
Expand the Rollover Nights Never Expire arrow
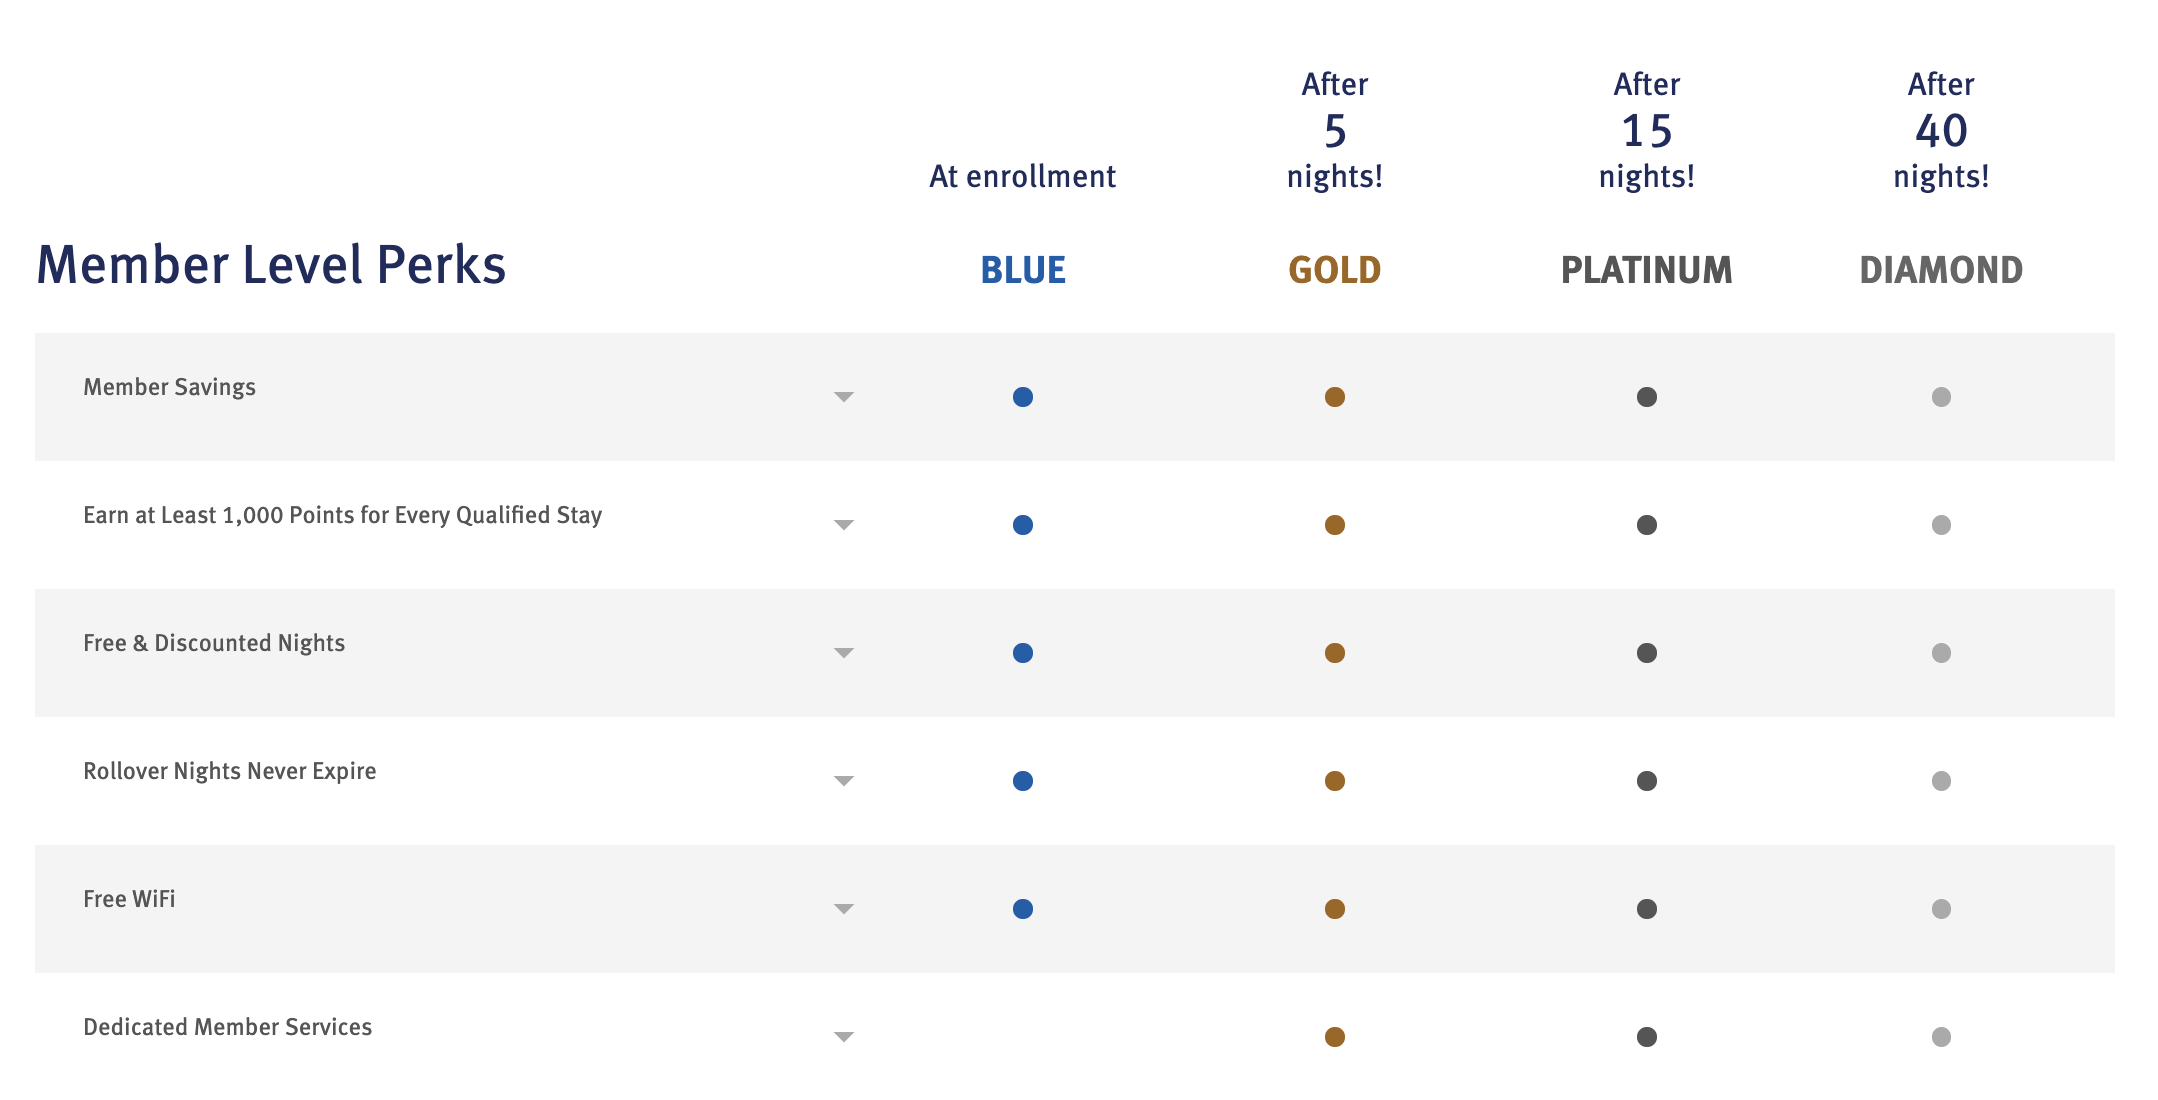pos(844,781)
